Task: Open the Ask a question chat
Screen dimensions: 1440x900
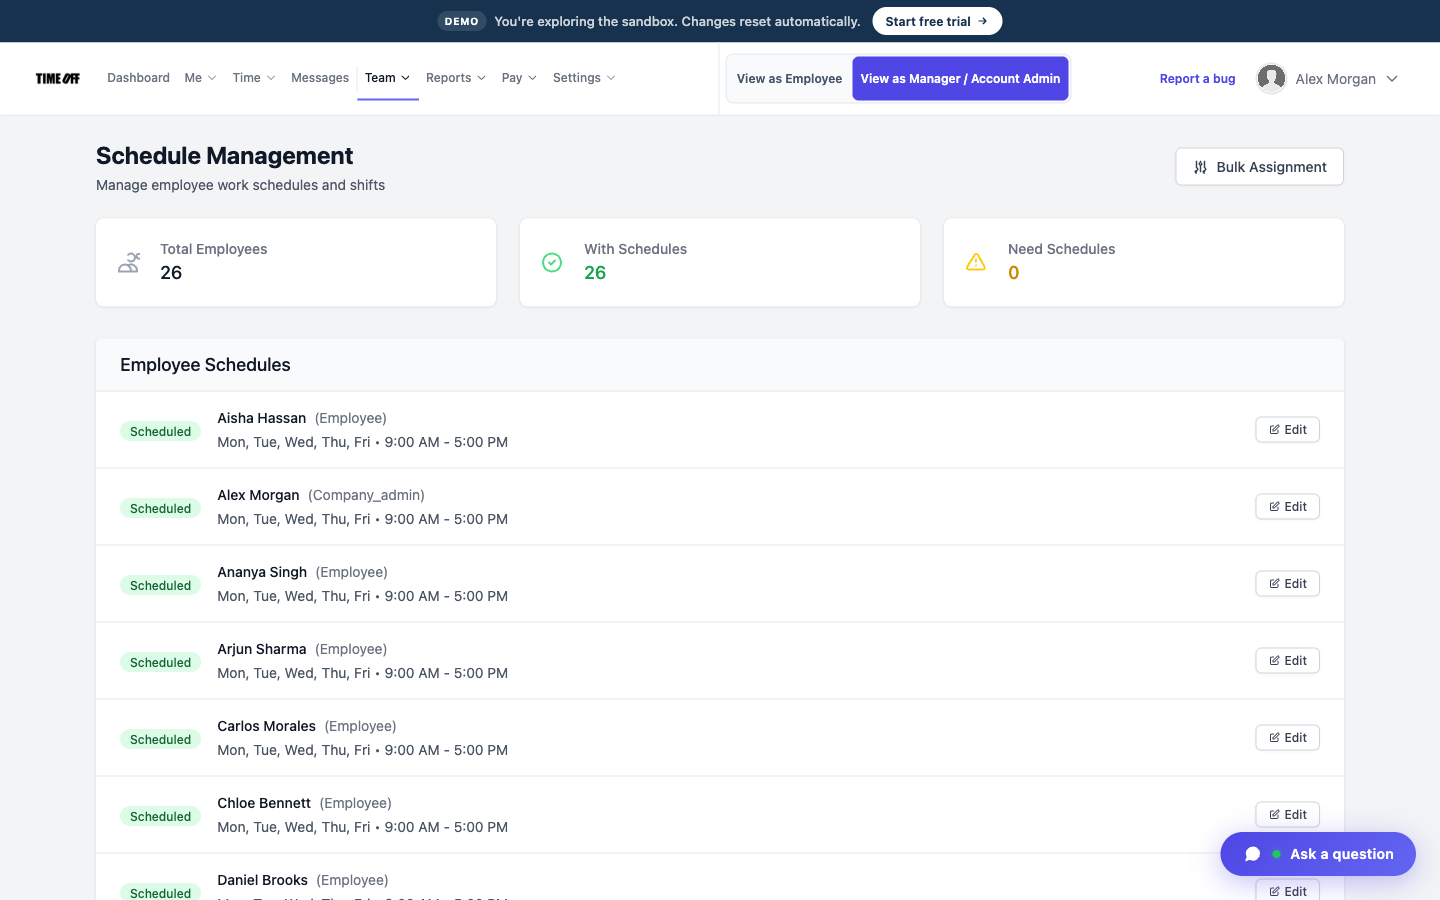Action: coord(1318,854)
